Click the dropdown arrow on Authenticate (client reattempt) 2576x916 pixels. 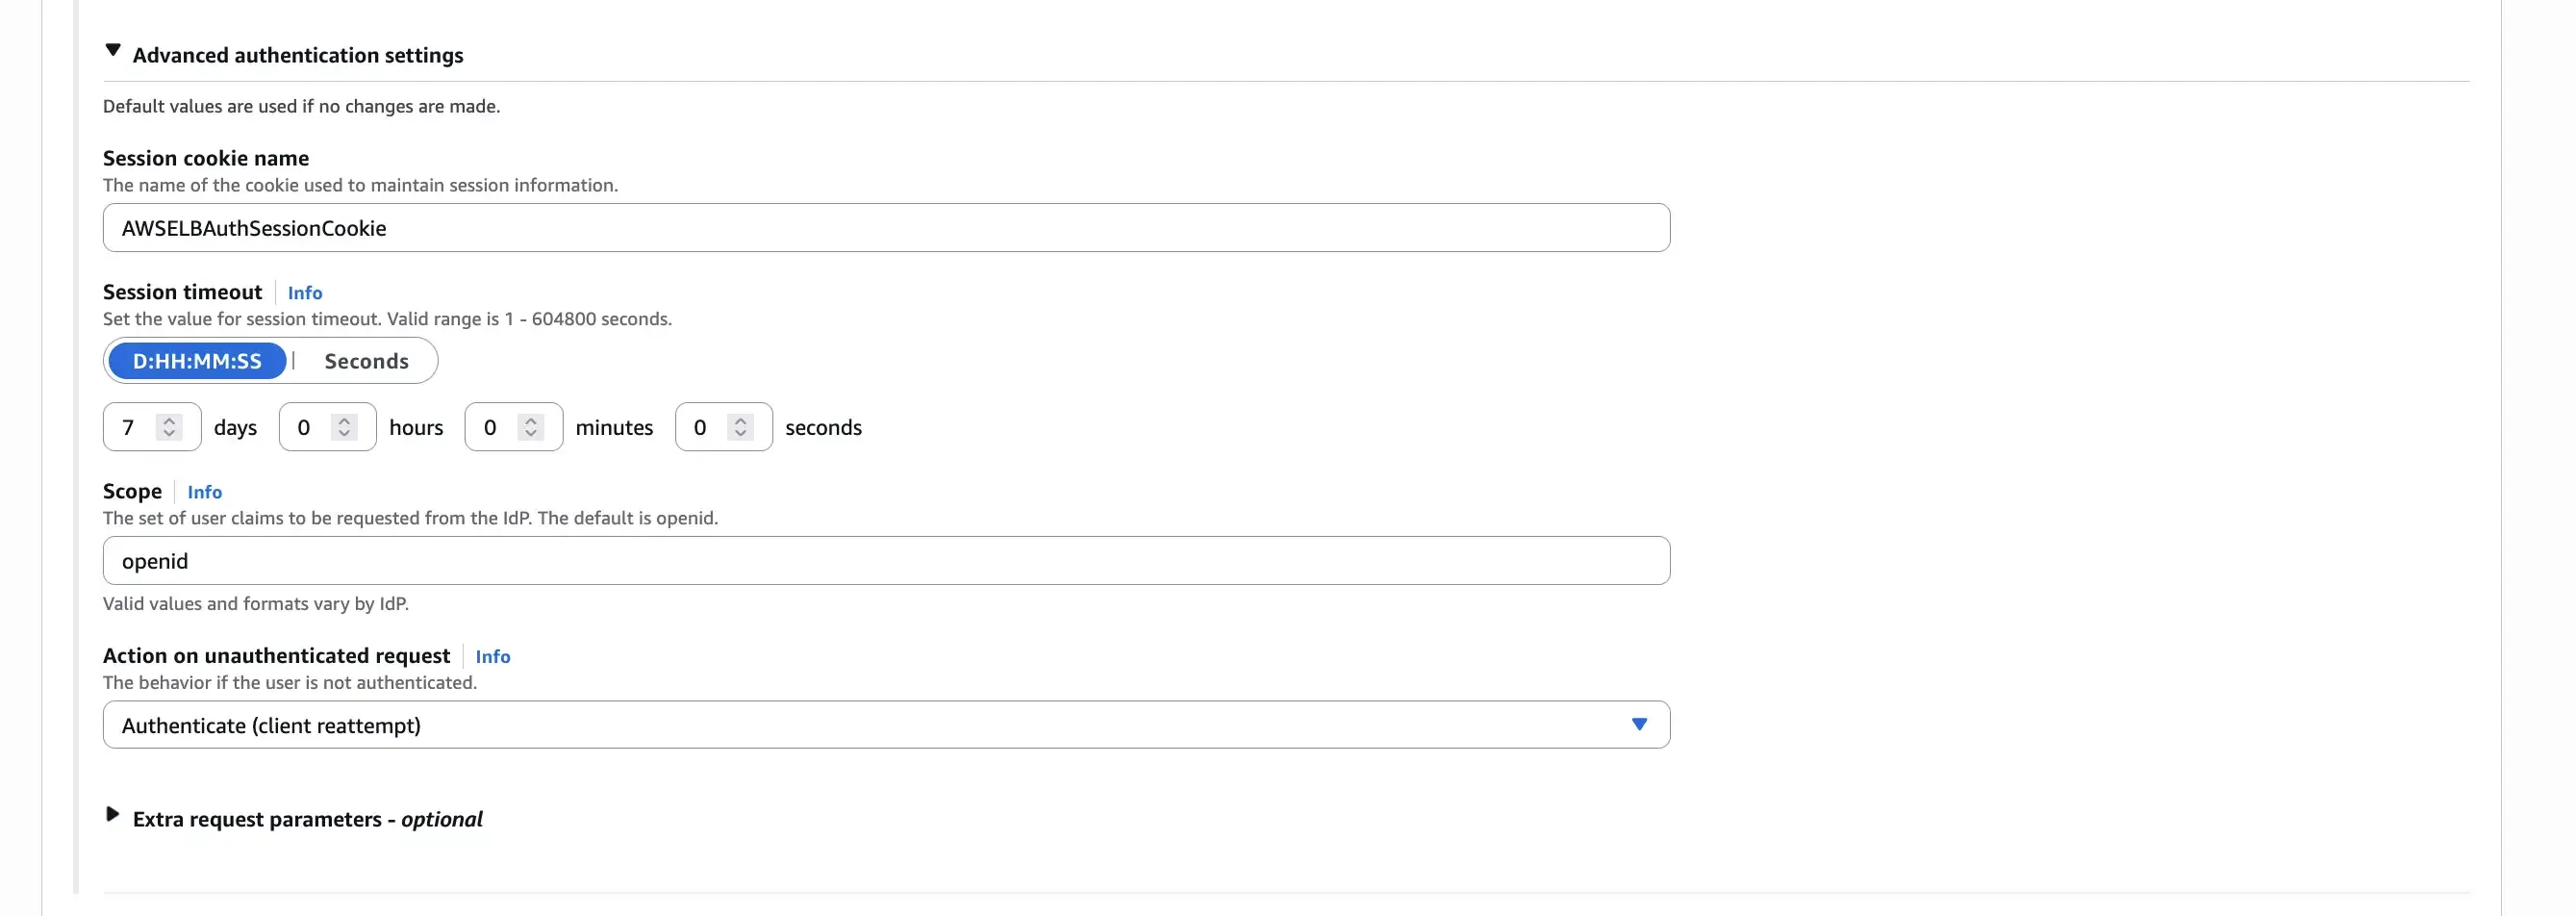[1638, 724]
